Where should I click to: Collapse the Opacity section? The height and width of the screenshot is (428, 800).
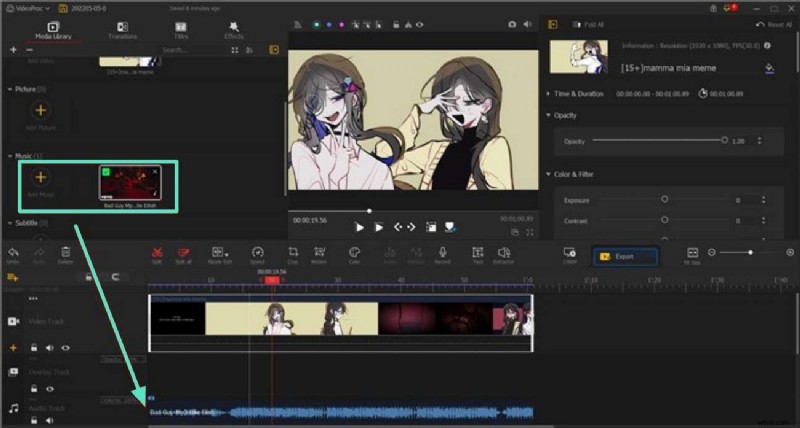[548, 115]
